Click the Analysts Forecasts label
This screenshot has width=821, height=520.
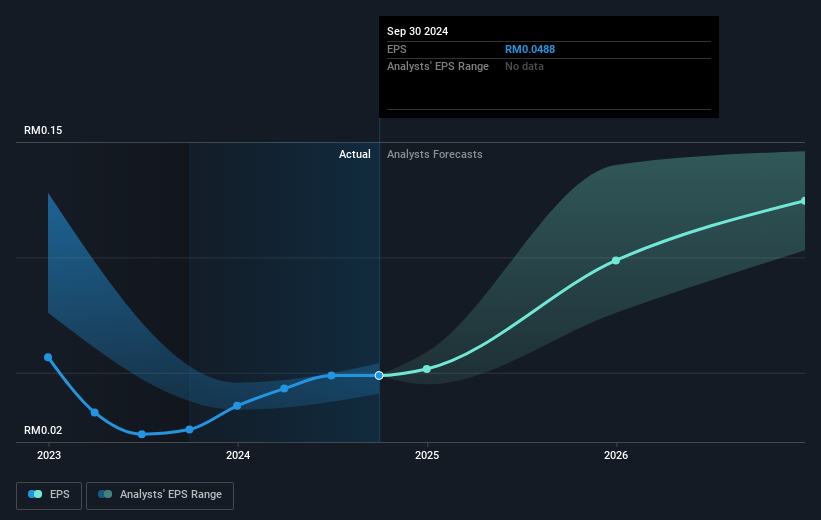[x=435, y=154]
